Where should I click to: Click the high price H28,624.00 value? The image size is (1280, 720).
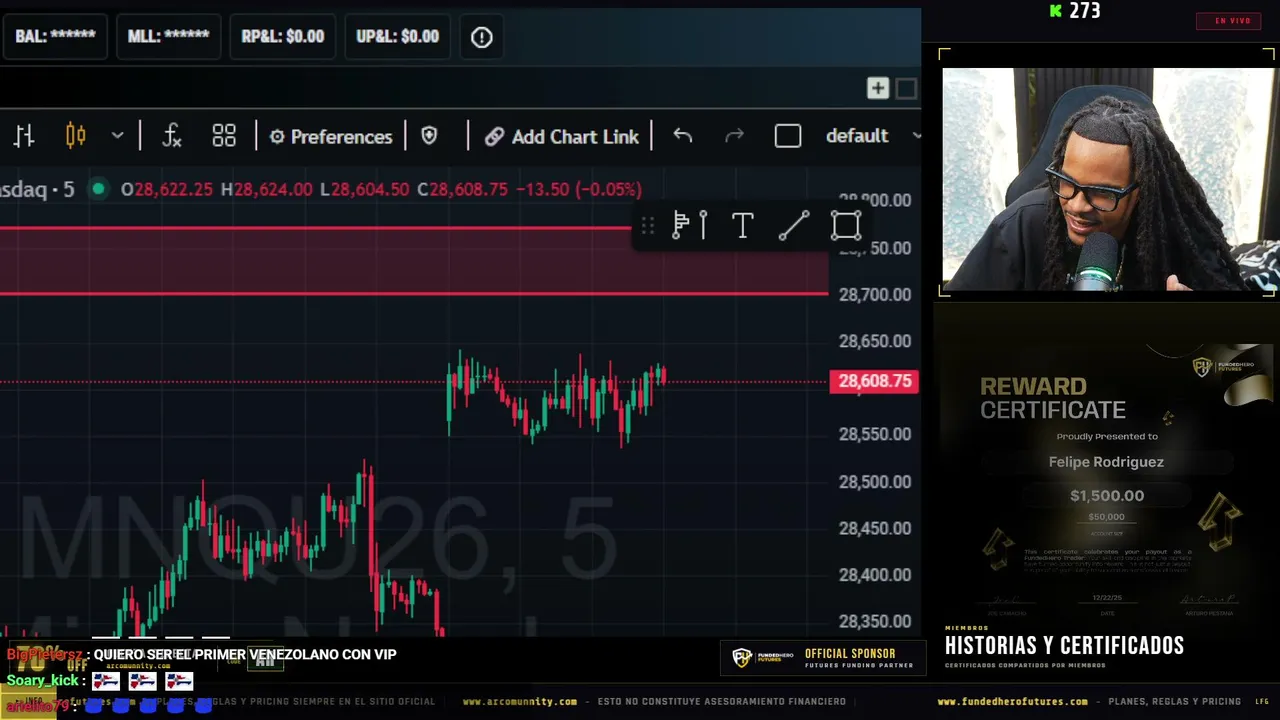pyautogui.click(x=267, y=189)
